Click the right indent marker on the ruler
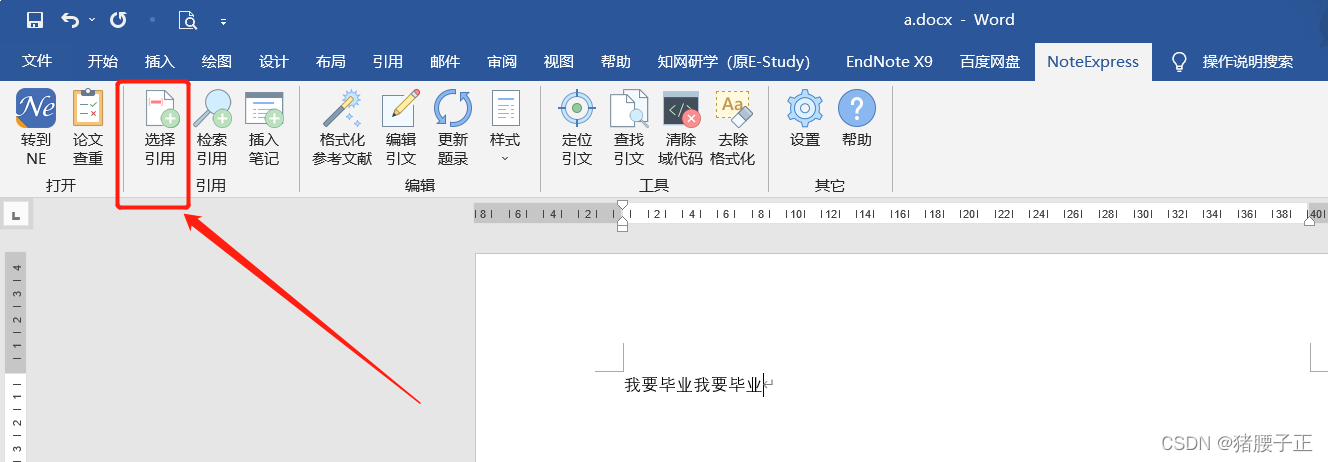The height and width of the screenshot is (462, 1328). (1310, 219)
